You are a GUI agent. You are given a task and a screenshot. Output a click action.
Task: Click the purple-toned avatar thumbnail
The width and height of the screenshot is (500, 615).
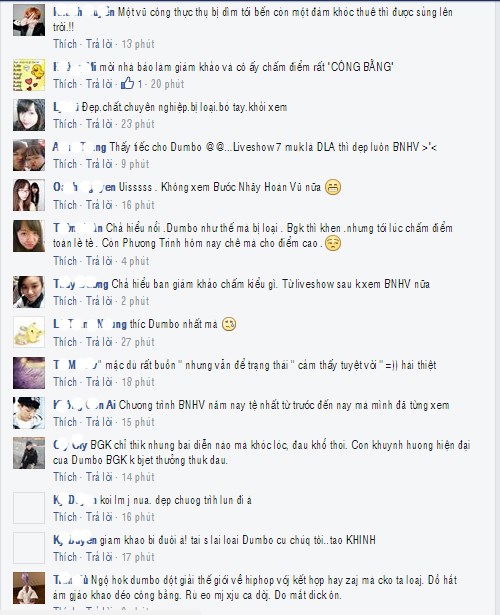coord(29,373)
